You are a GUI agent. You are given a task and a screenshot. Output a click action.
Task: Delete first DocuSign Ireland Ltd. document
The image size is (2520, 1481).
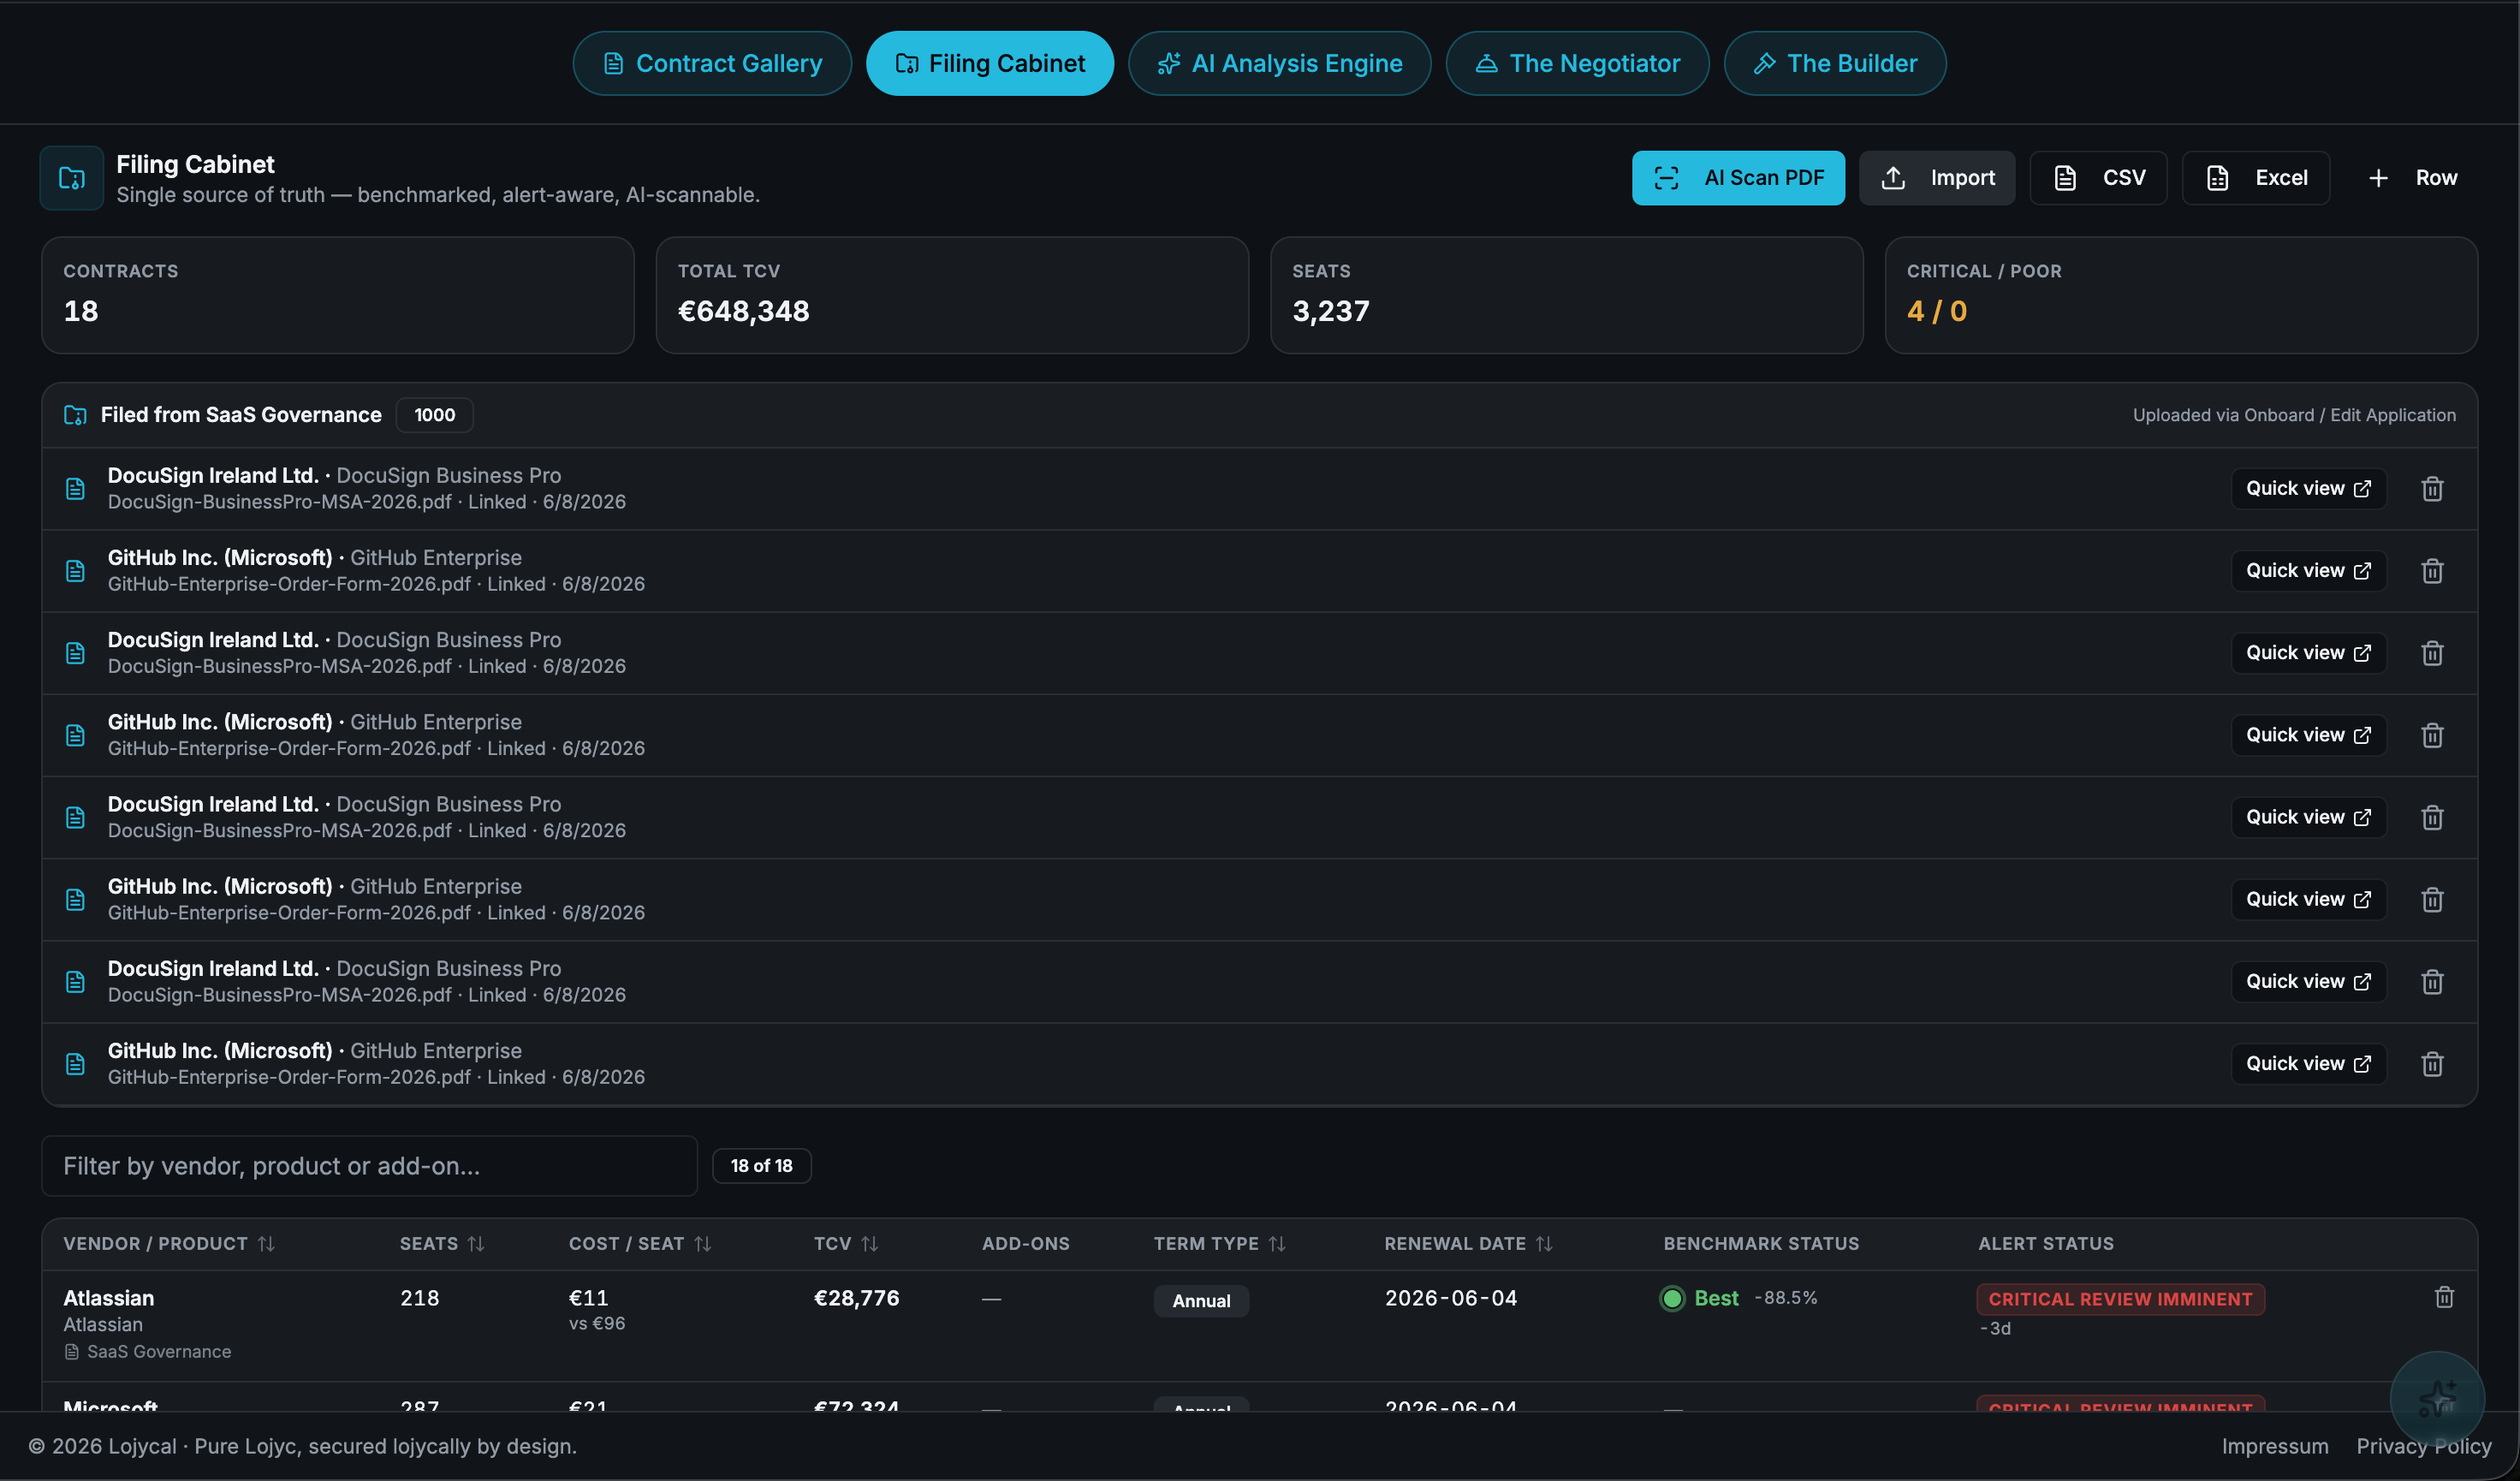click(x=2432, y=488)
